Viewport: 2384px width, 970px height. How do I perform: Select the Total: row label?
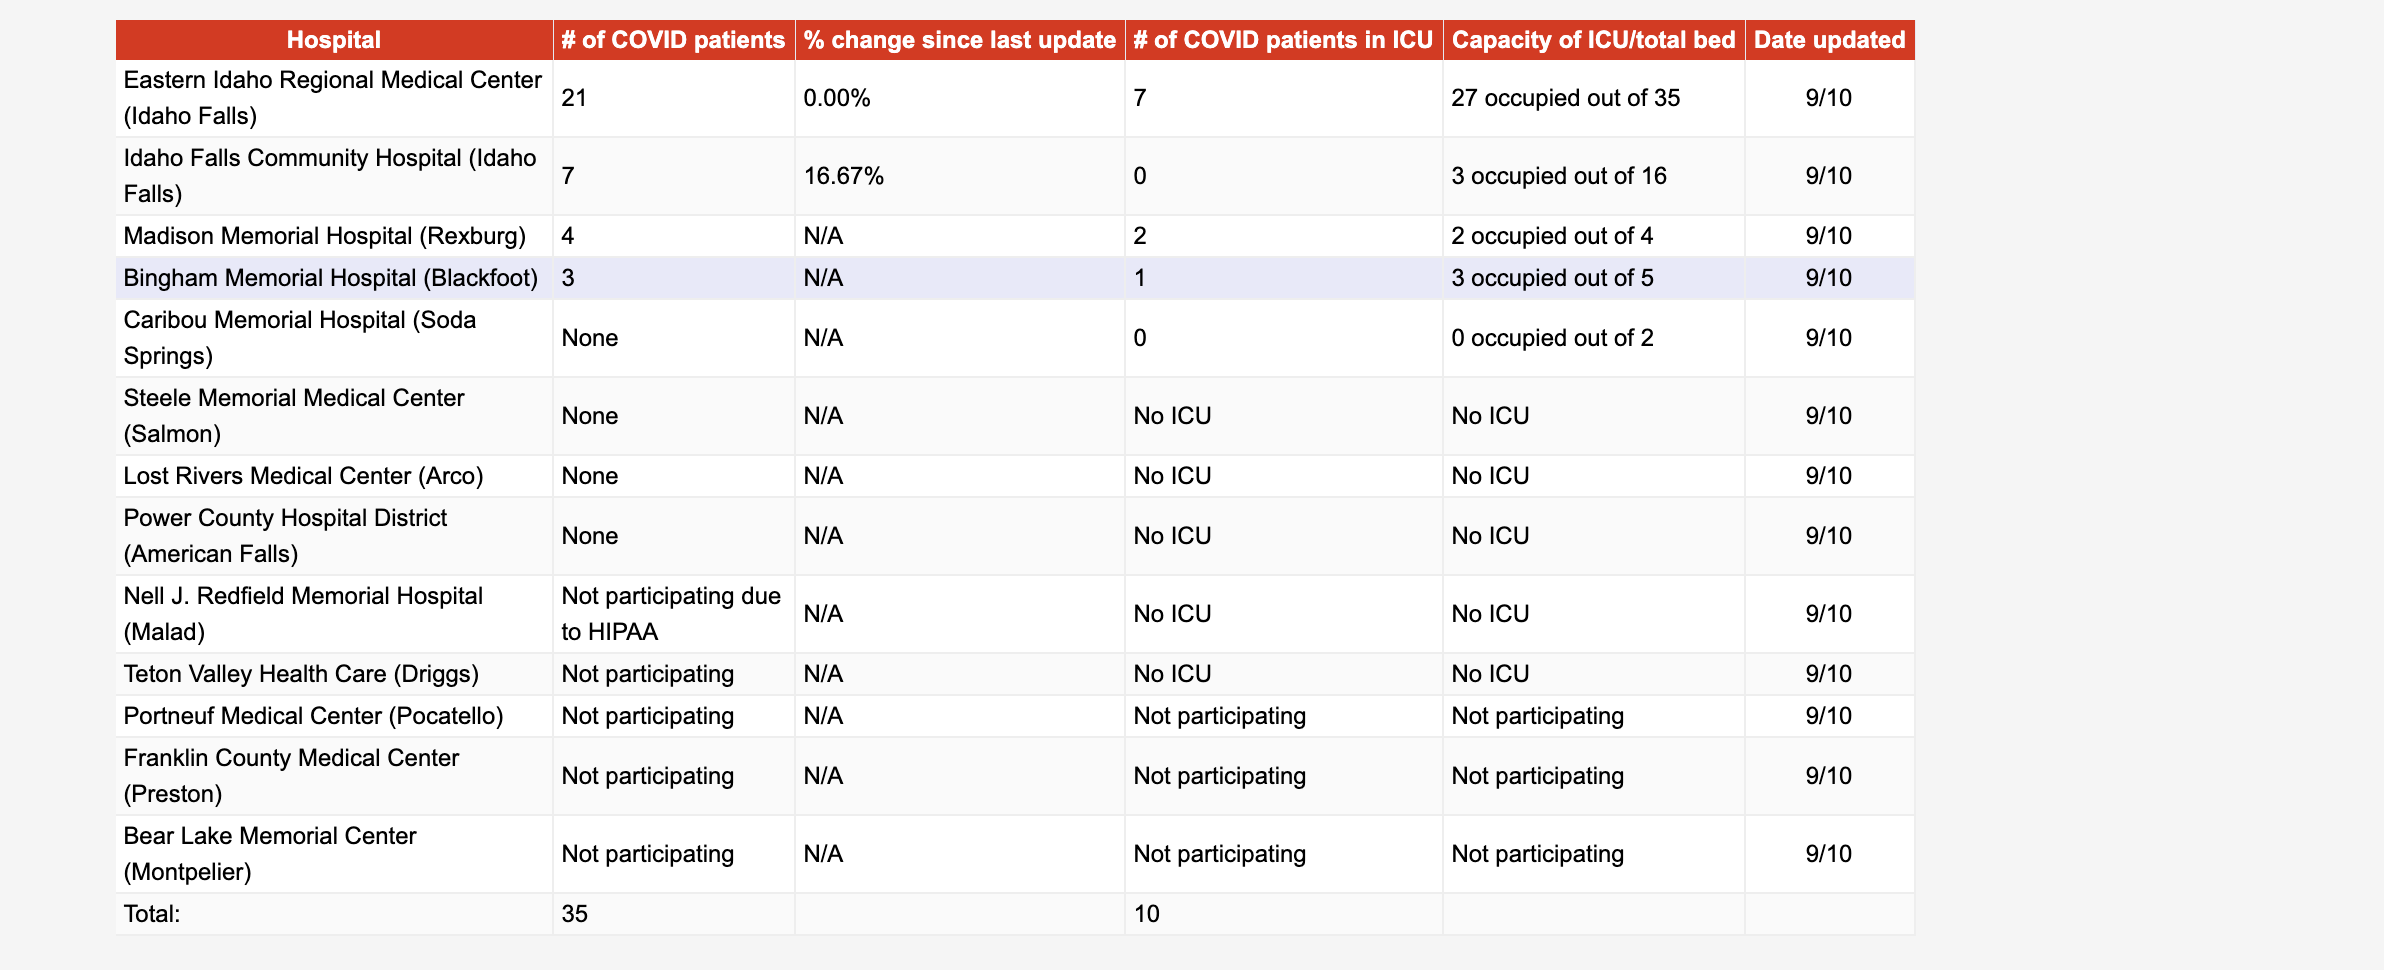152,914
